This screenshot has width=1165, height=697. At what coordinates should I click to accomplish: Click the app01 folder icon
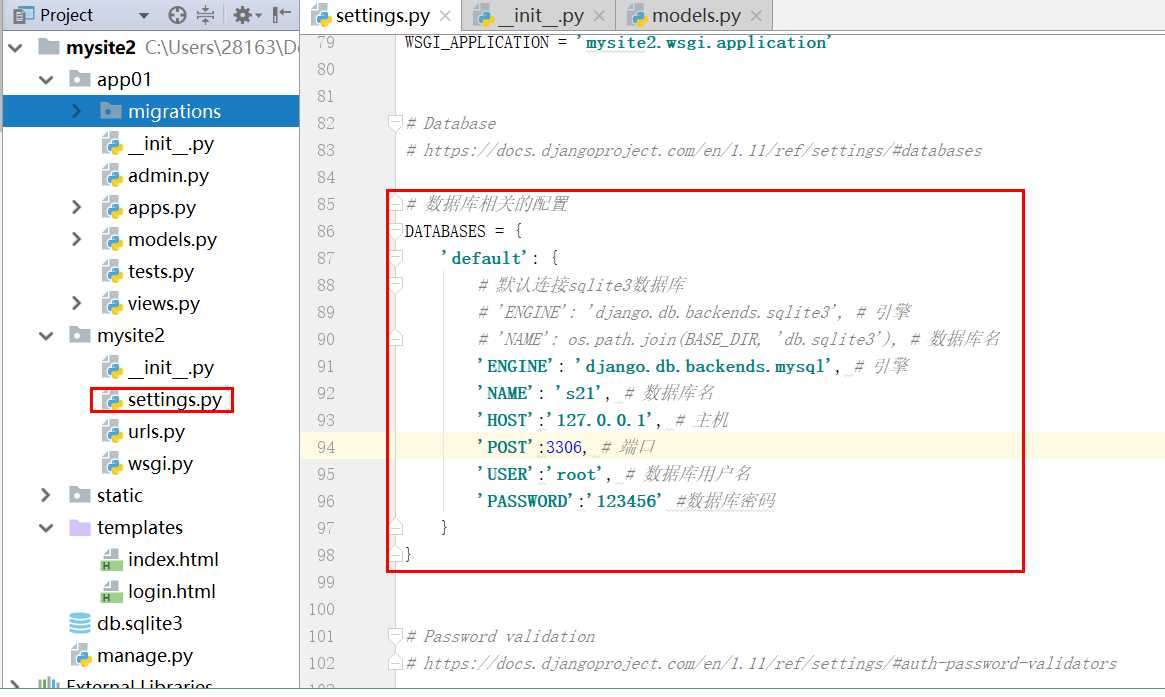coord(79,79)
